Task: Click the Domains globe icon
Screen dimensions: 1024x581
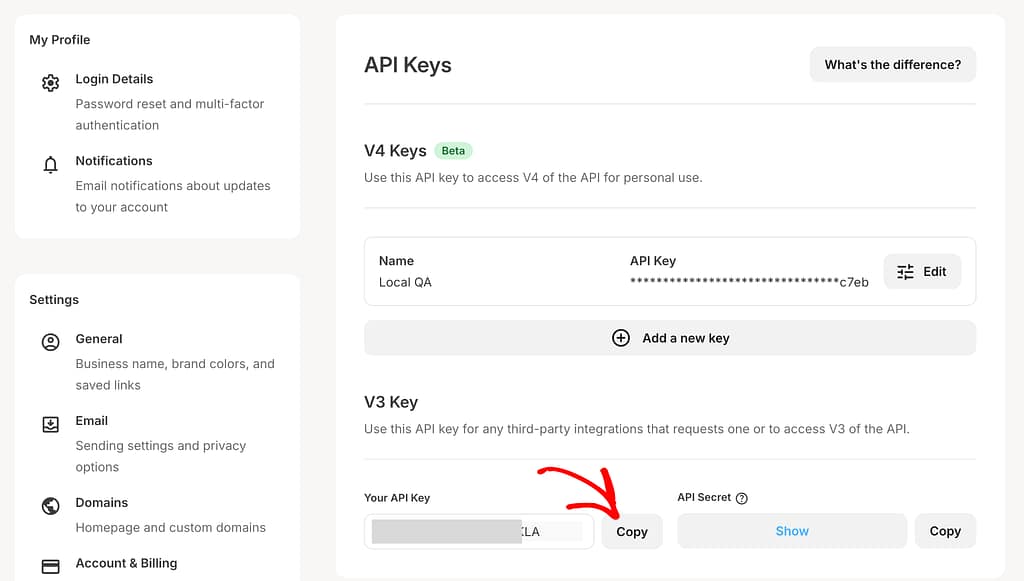Action: tap(50, 506)
